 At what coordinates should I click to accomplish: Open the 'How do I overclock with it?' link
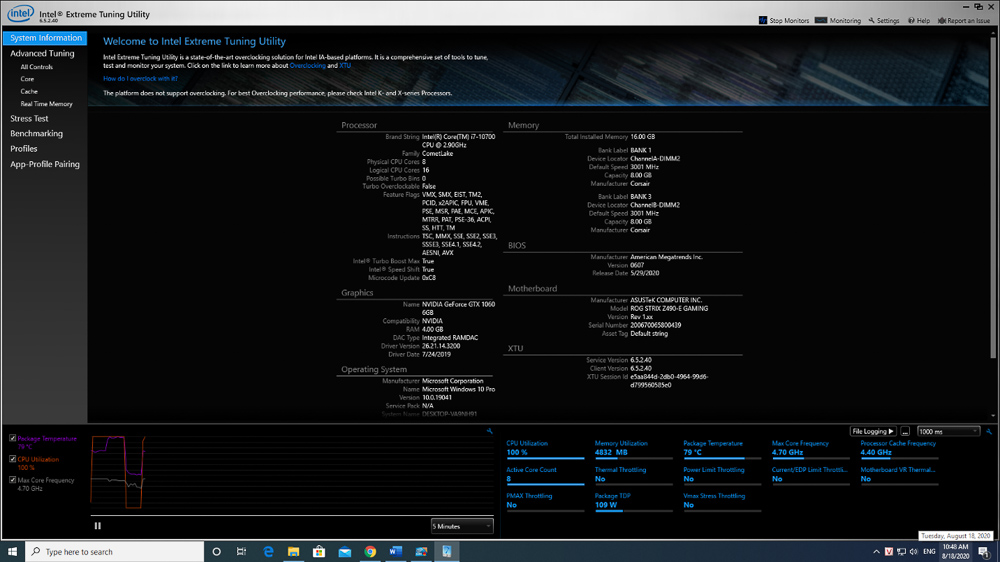coord(140,78)
